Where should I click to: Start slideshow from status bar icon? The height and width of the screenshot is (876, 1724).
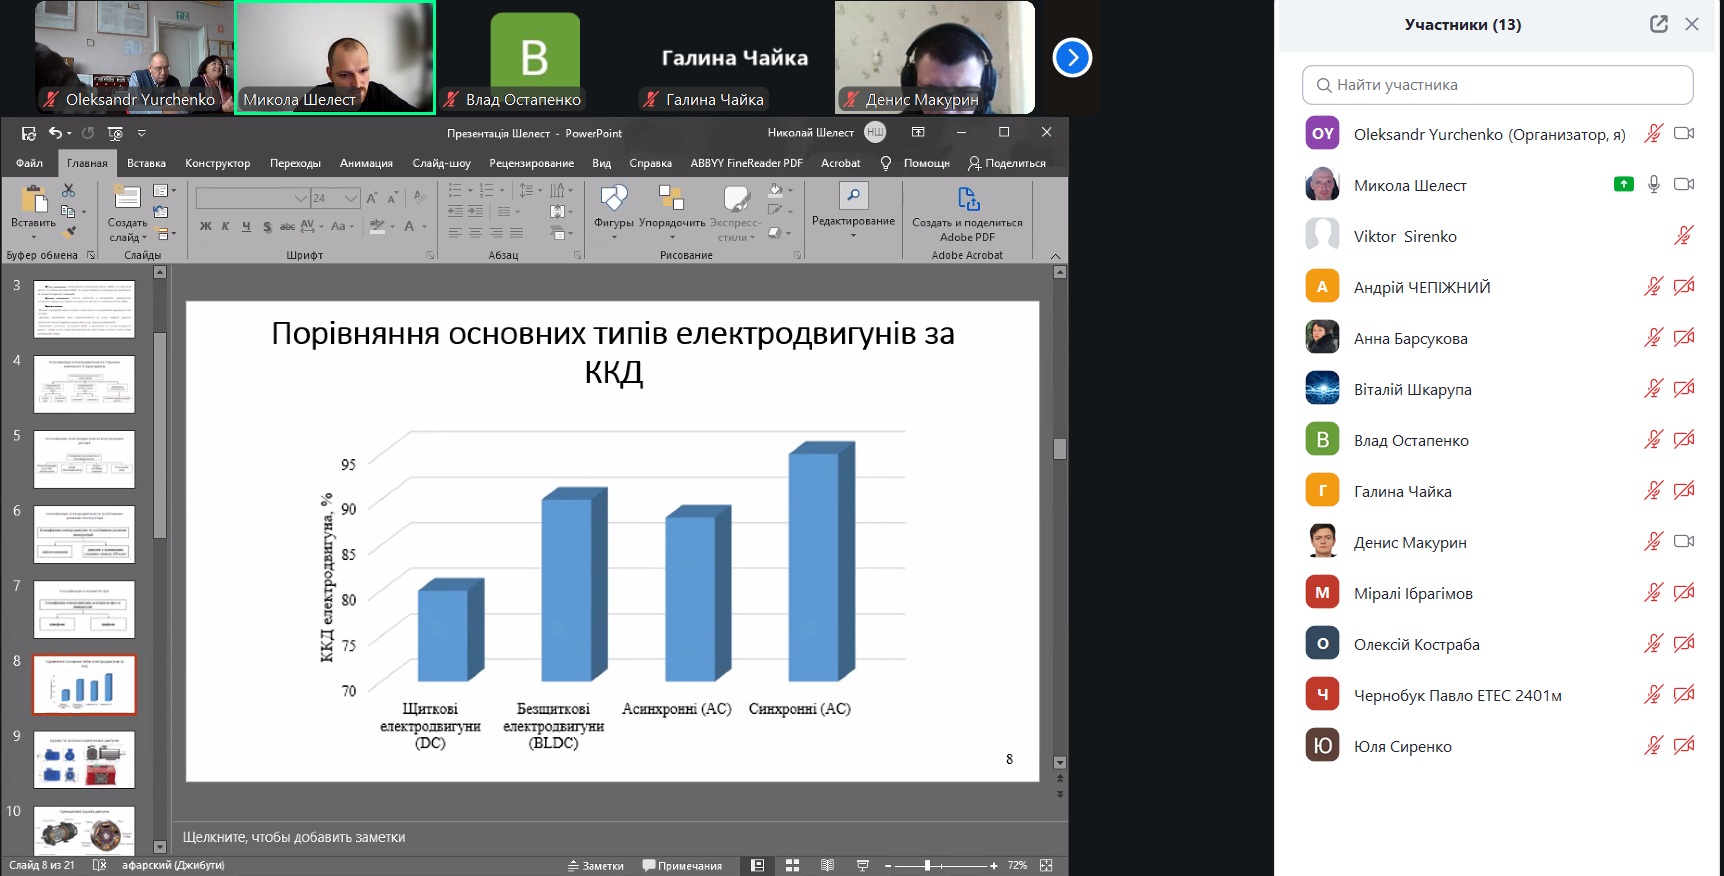pyautogui.click(x=862, y=866)
